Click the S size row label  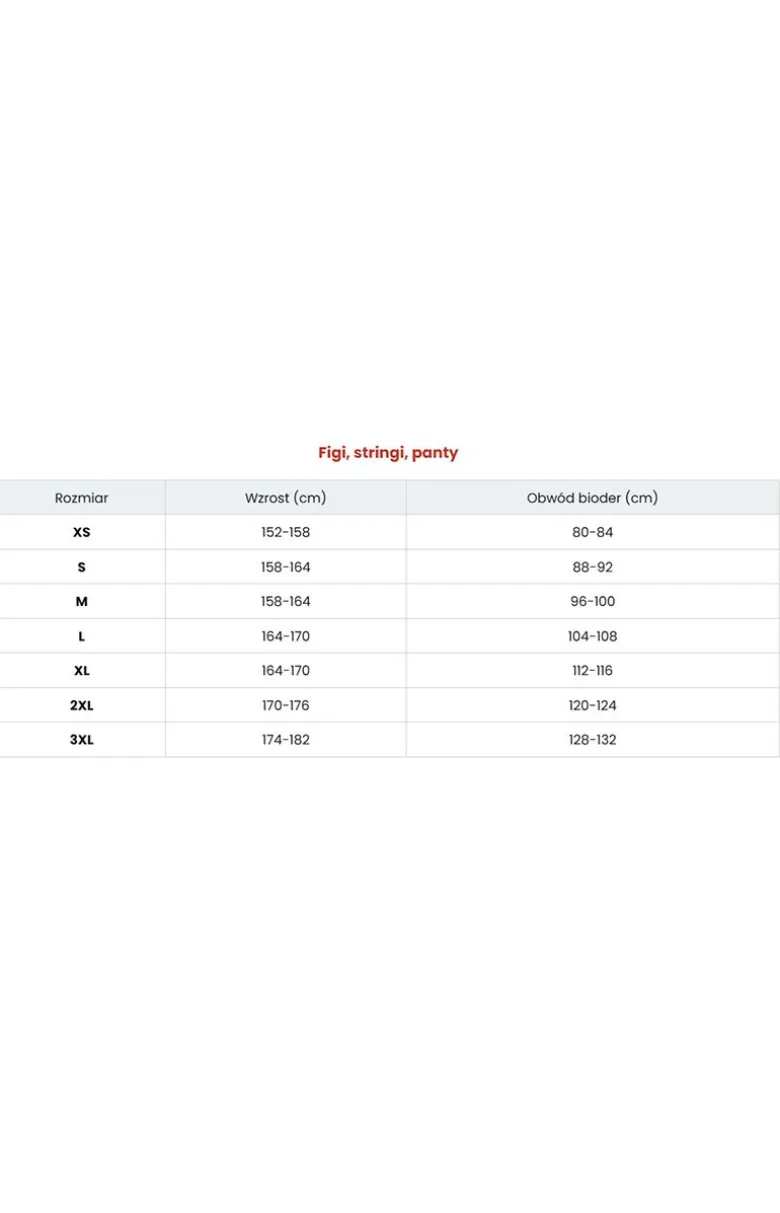[82, 567]
